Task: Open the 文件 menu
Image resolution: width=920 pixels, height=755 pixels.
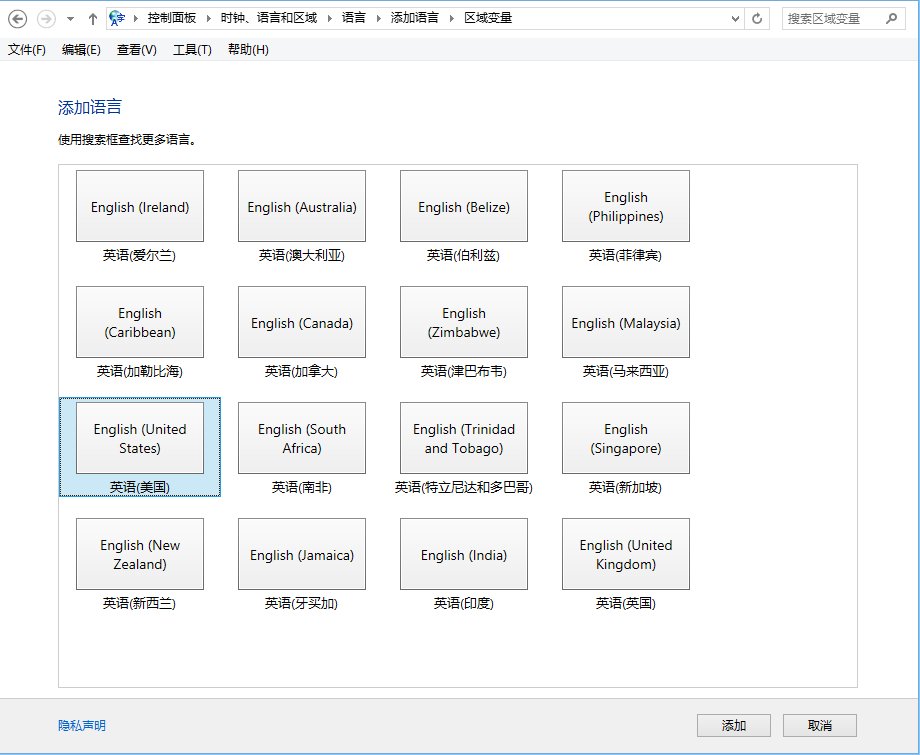Action: click(25, 49)
